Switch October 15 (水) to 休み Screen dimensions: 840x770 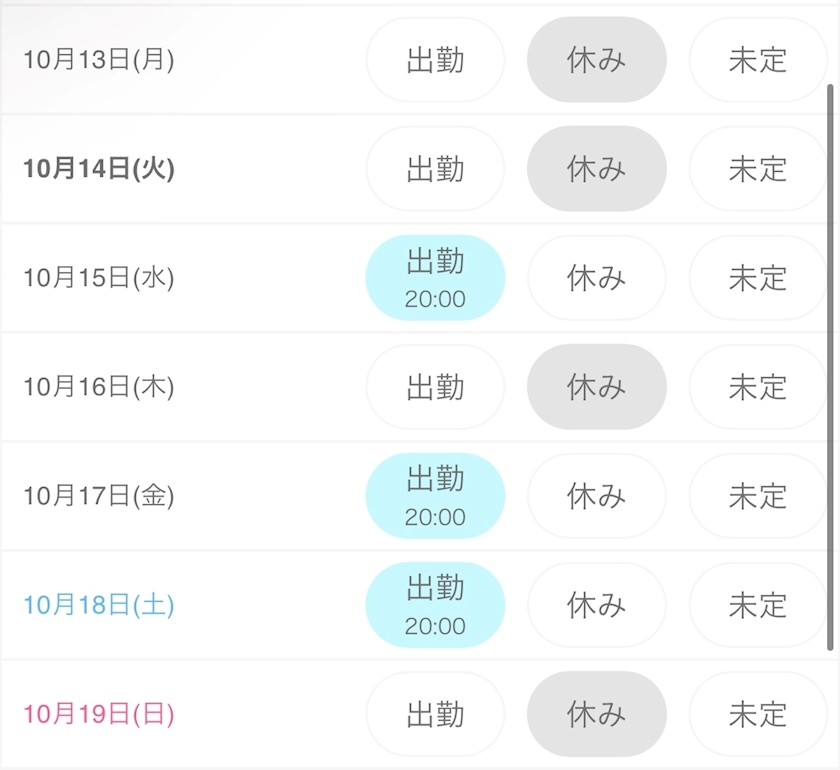tap(596, 278)
